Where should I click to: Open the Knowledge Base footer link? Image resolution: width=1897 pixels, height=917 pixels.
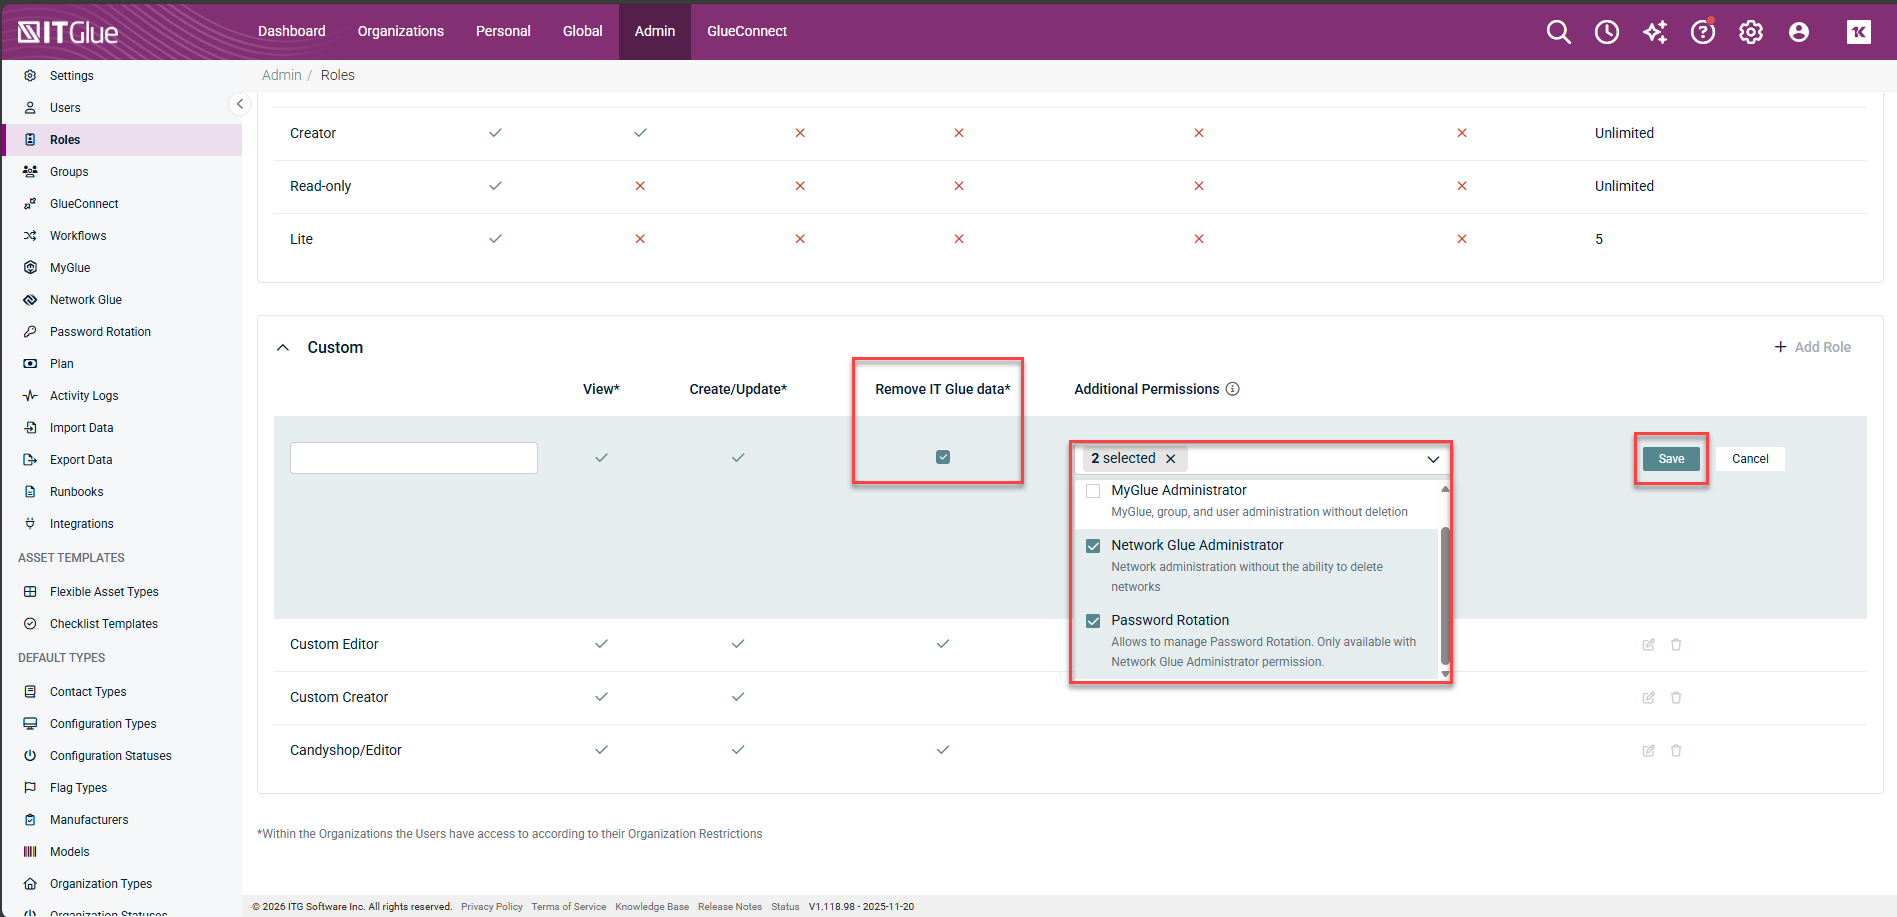point(652,907)
